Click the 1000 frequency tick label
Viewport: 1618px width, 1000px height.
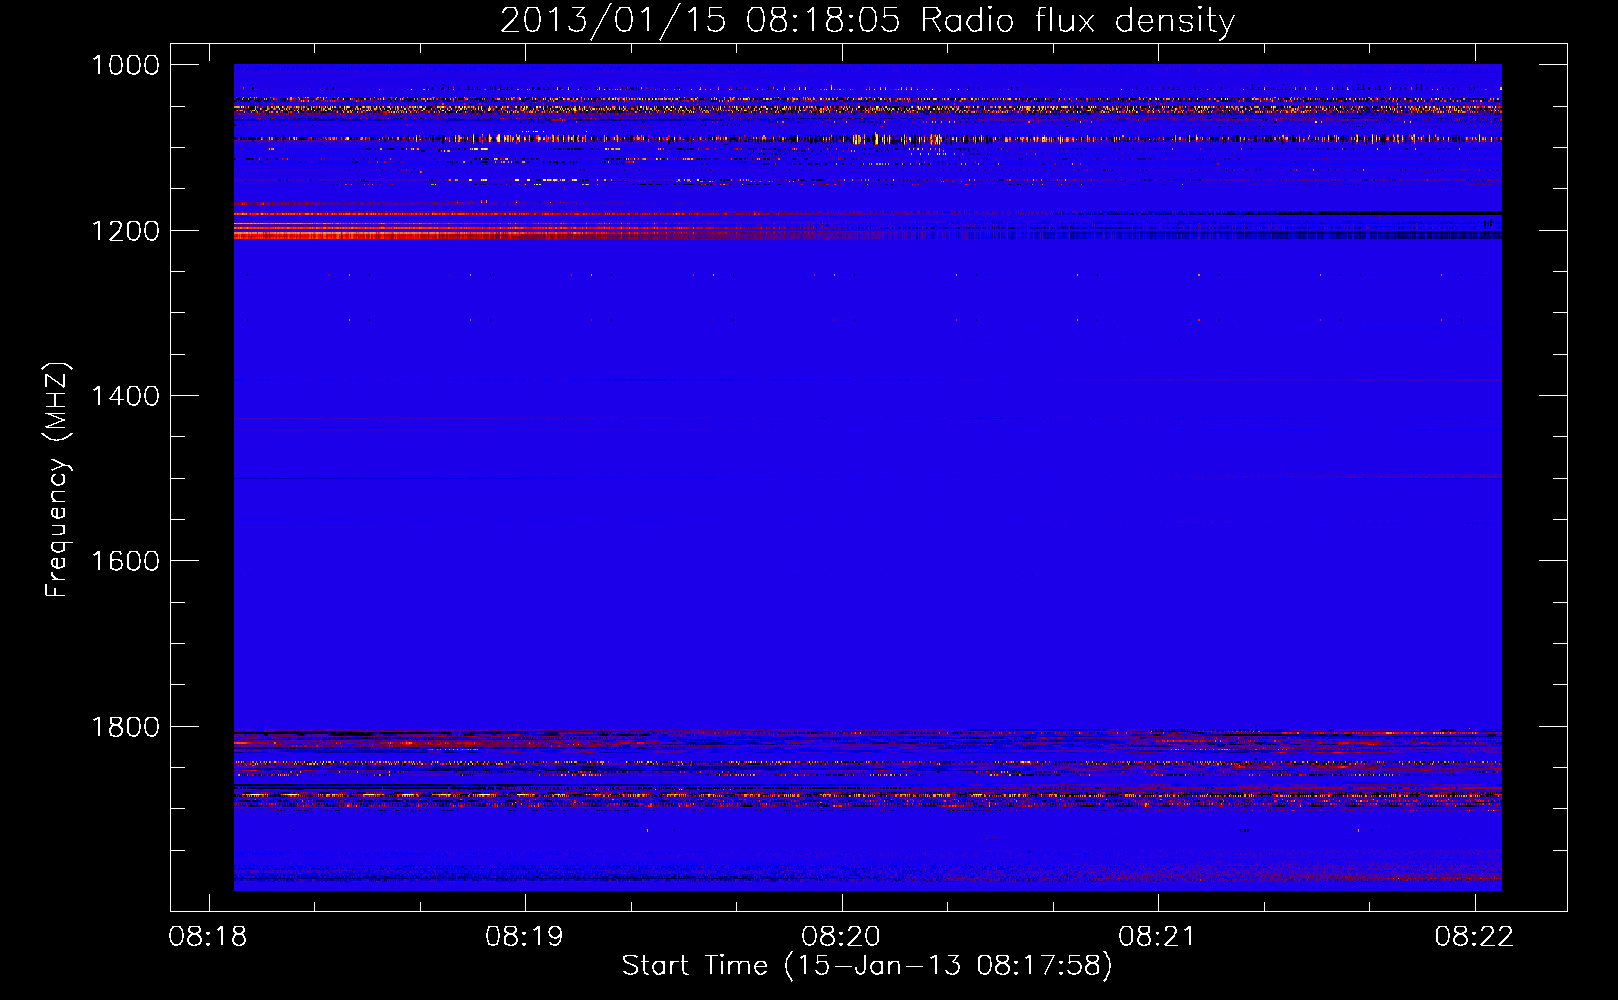[x=125, y=65]
